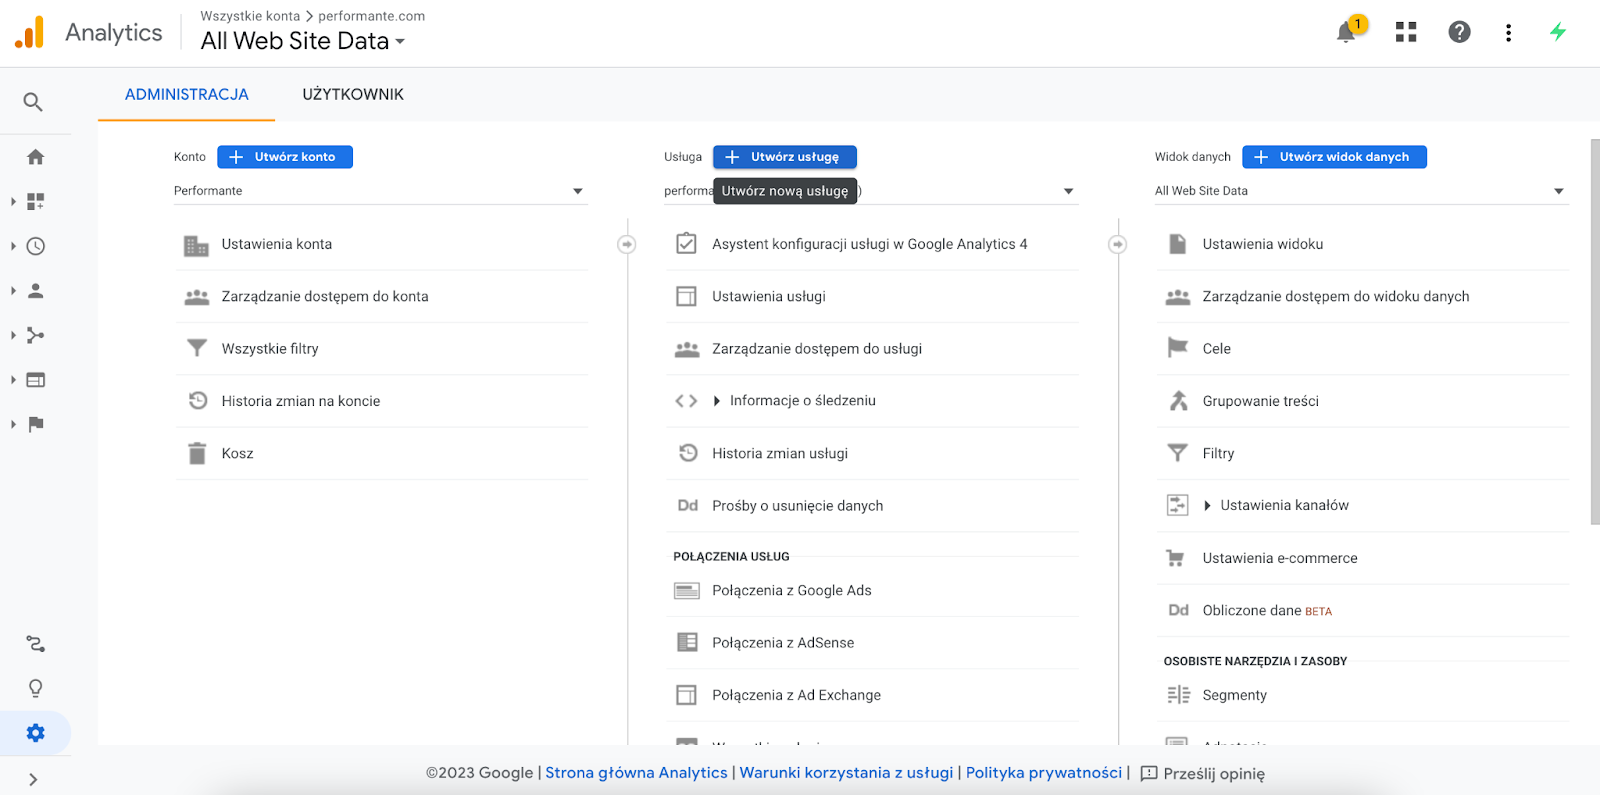This screenshot has height=795, width=1600.
Task: Open the three-dot more options menu
Action: [x=1508, y=32]
